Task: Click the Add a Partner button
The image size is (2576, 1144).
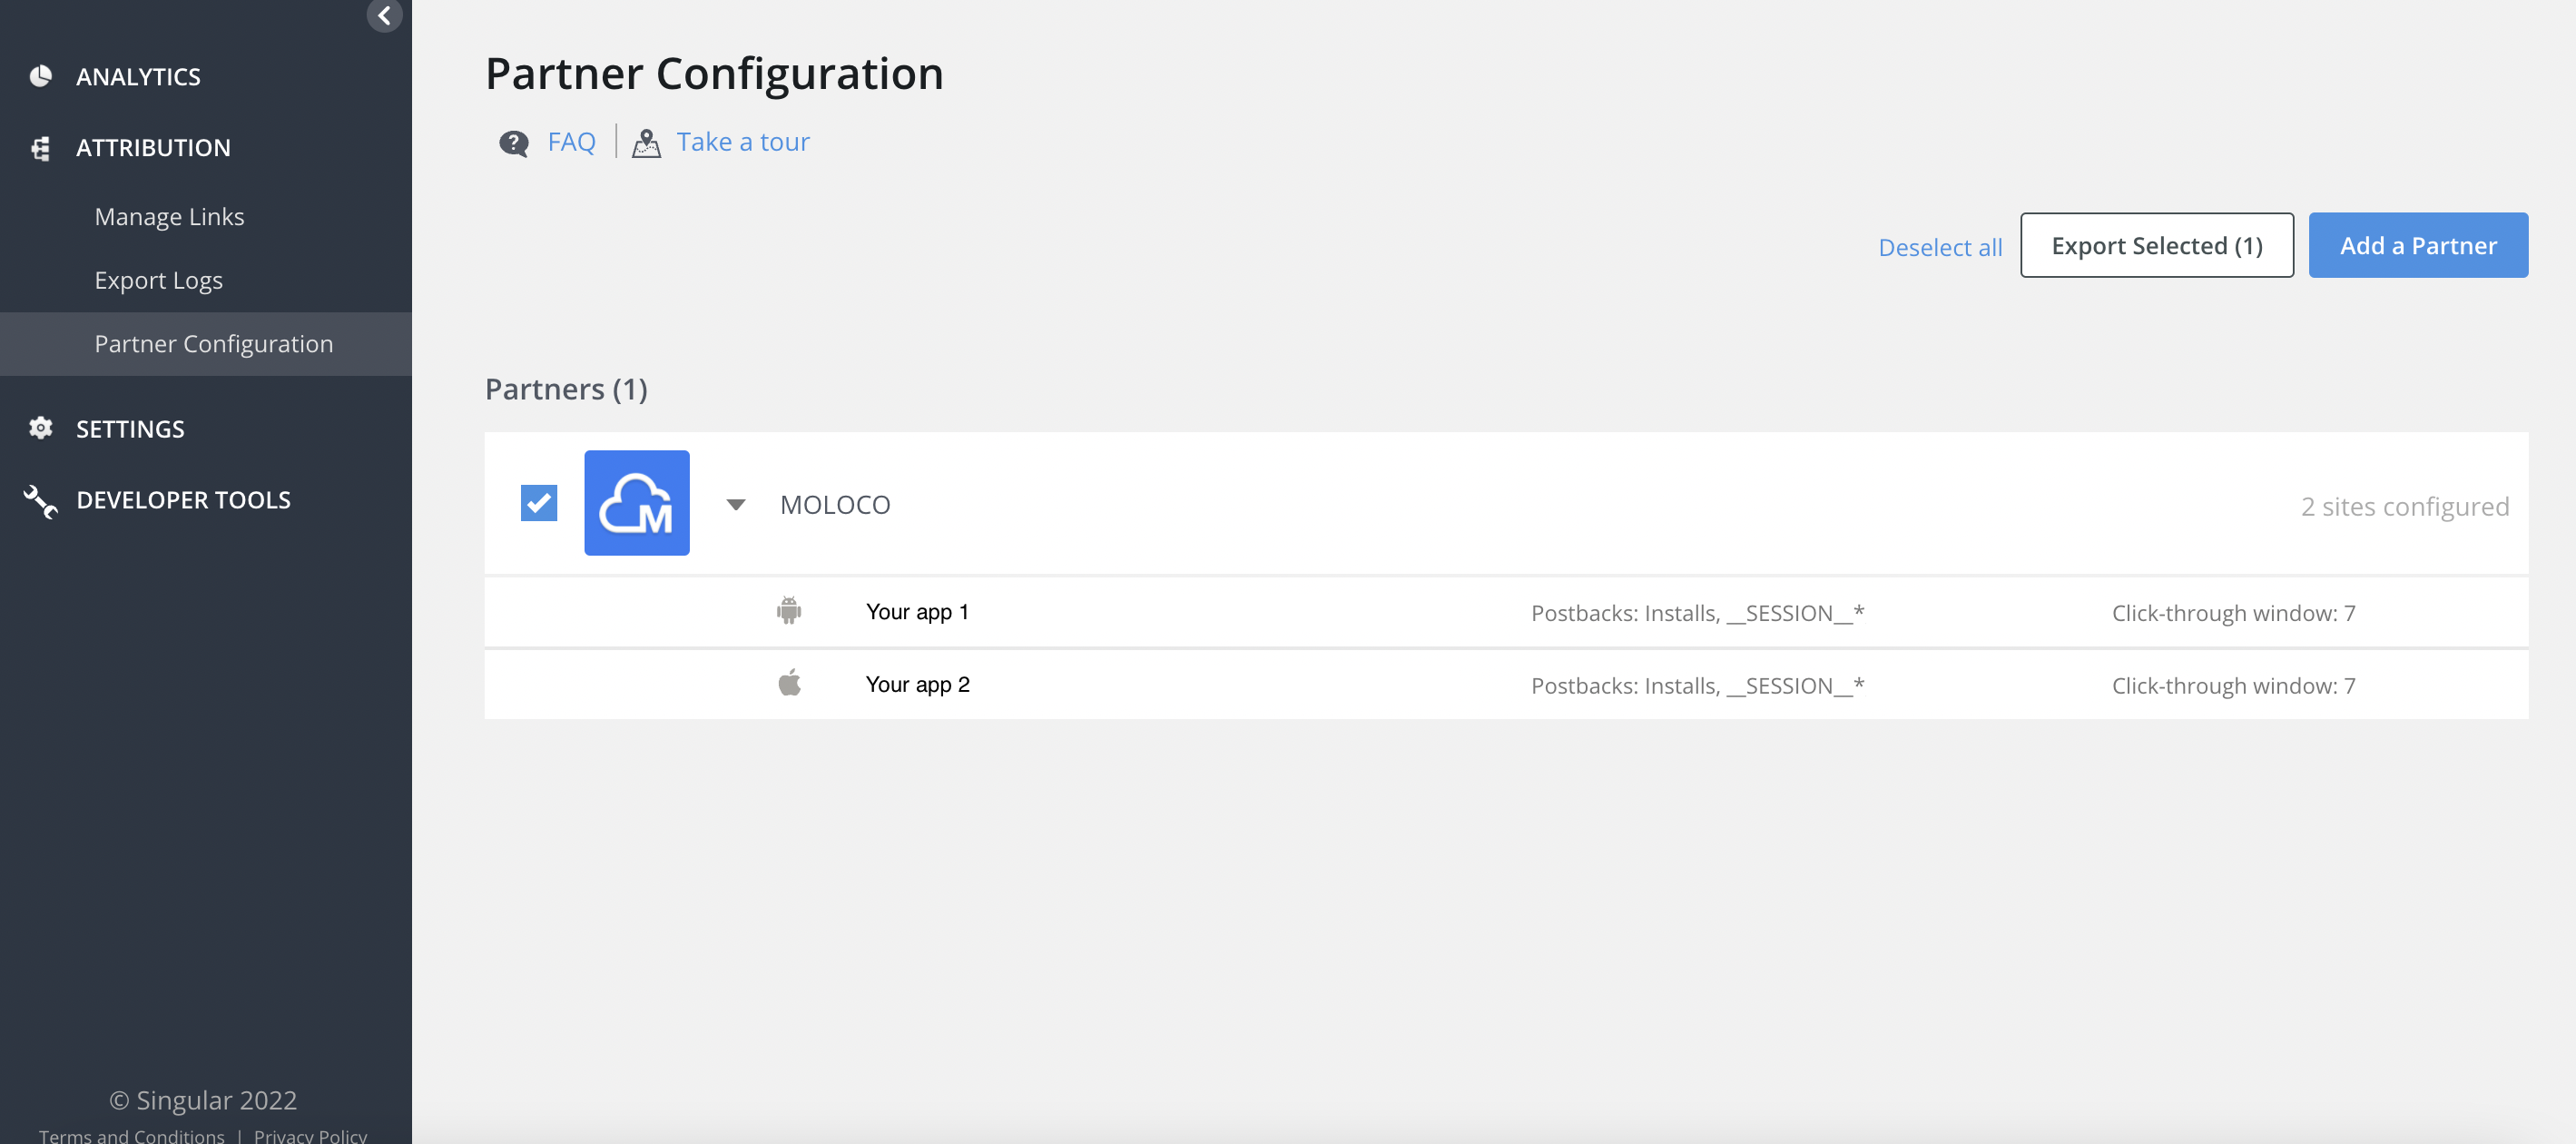Action: click(x=2417, y=246)
